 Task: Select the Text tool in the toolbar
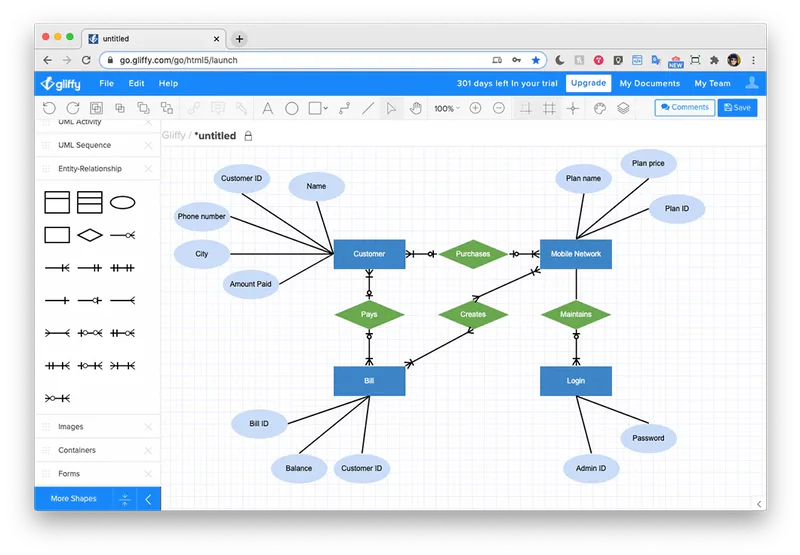[x=267, y=108]
